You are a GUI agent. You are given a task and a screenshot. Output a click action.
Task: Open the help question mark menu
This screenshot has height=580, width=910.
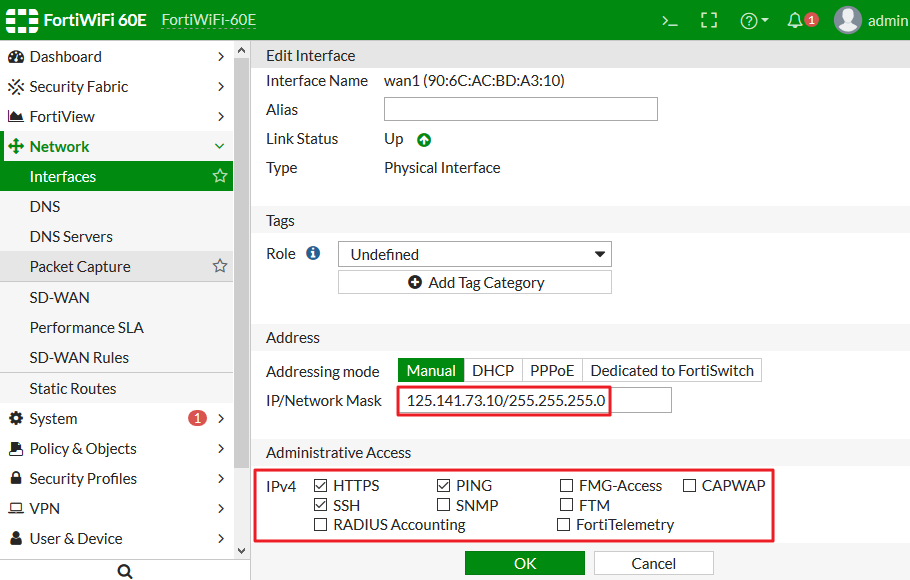click(754, 21)
